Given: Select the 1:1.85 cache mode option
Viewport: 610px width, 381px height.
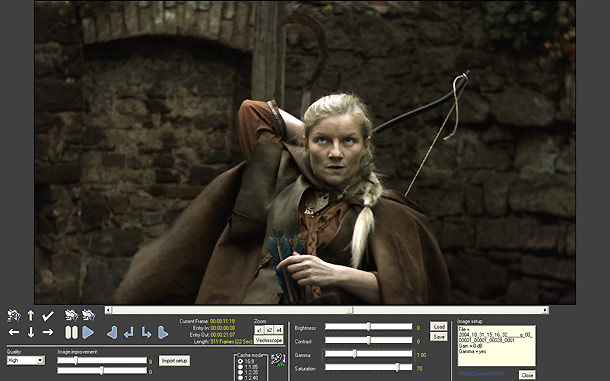Looking at the screenshot, I should [240, 367].
